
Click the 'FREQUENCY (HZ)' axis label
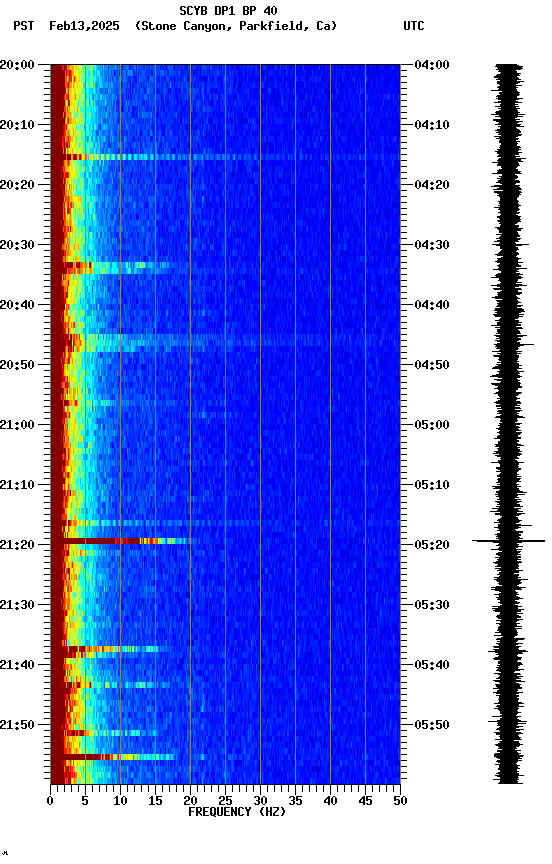[237, 813]
